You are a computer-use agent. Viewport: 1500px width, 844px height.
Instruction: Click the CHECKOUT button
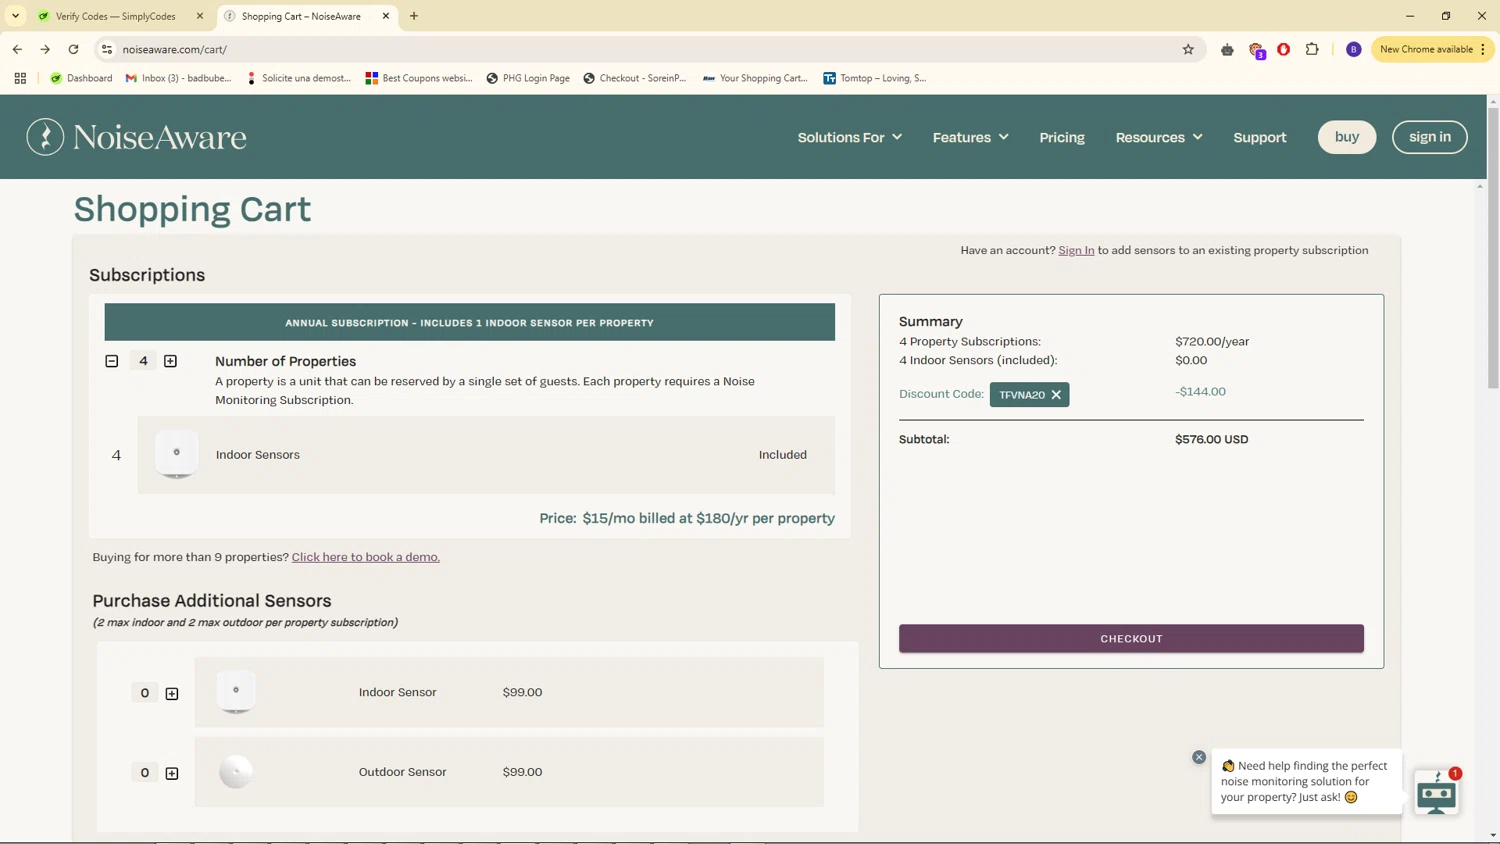(x=1131, y=639)
